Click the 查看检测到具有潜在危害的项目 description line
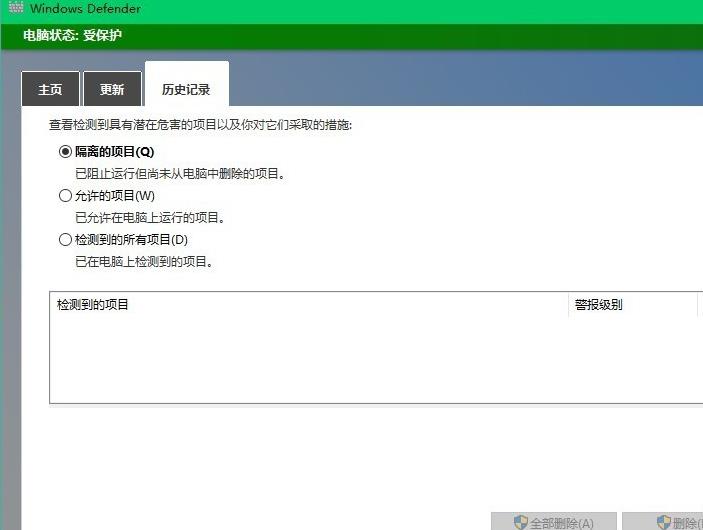Screen dimensions: 703x530 (200, 125)
